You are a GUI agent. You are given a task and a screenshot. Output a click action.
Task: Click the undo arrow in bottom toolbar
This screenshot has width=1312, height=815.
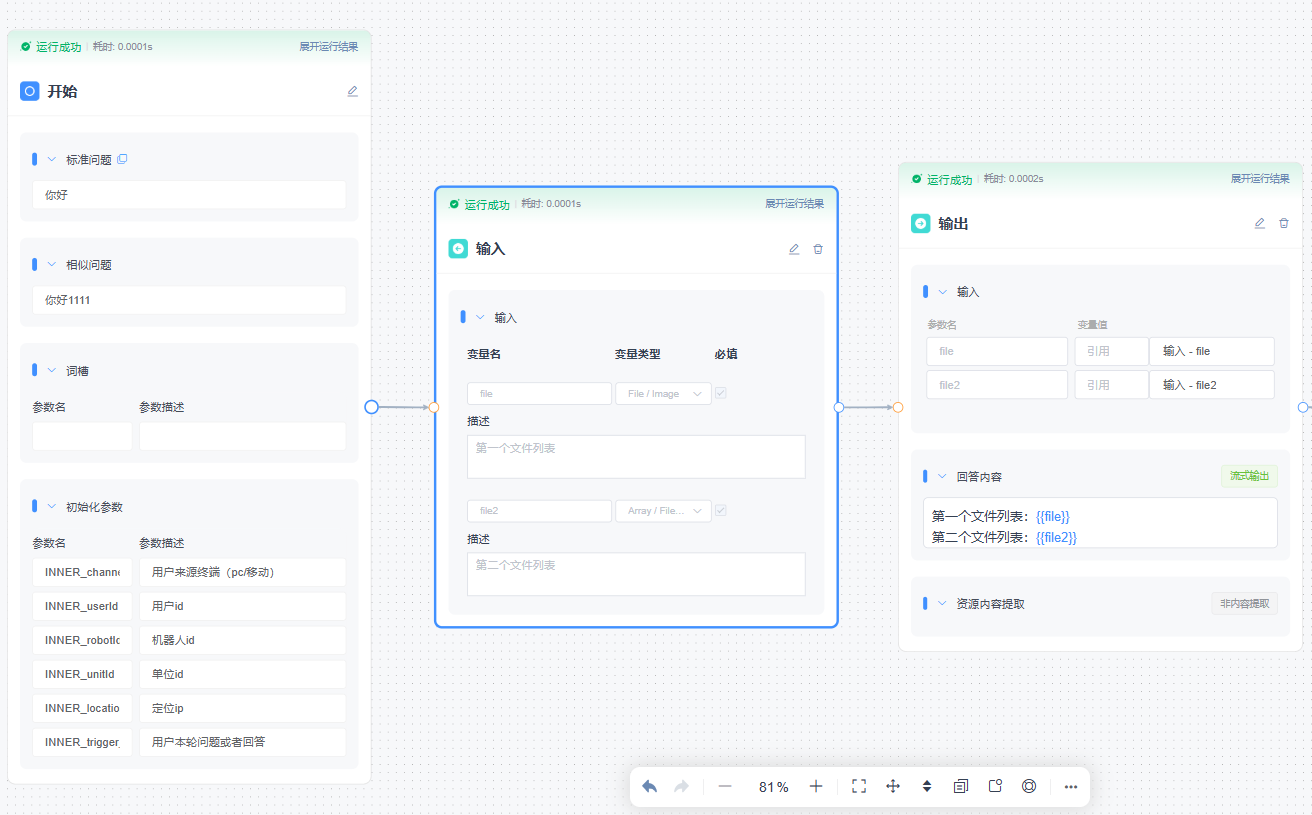click(x=649, y=787)
